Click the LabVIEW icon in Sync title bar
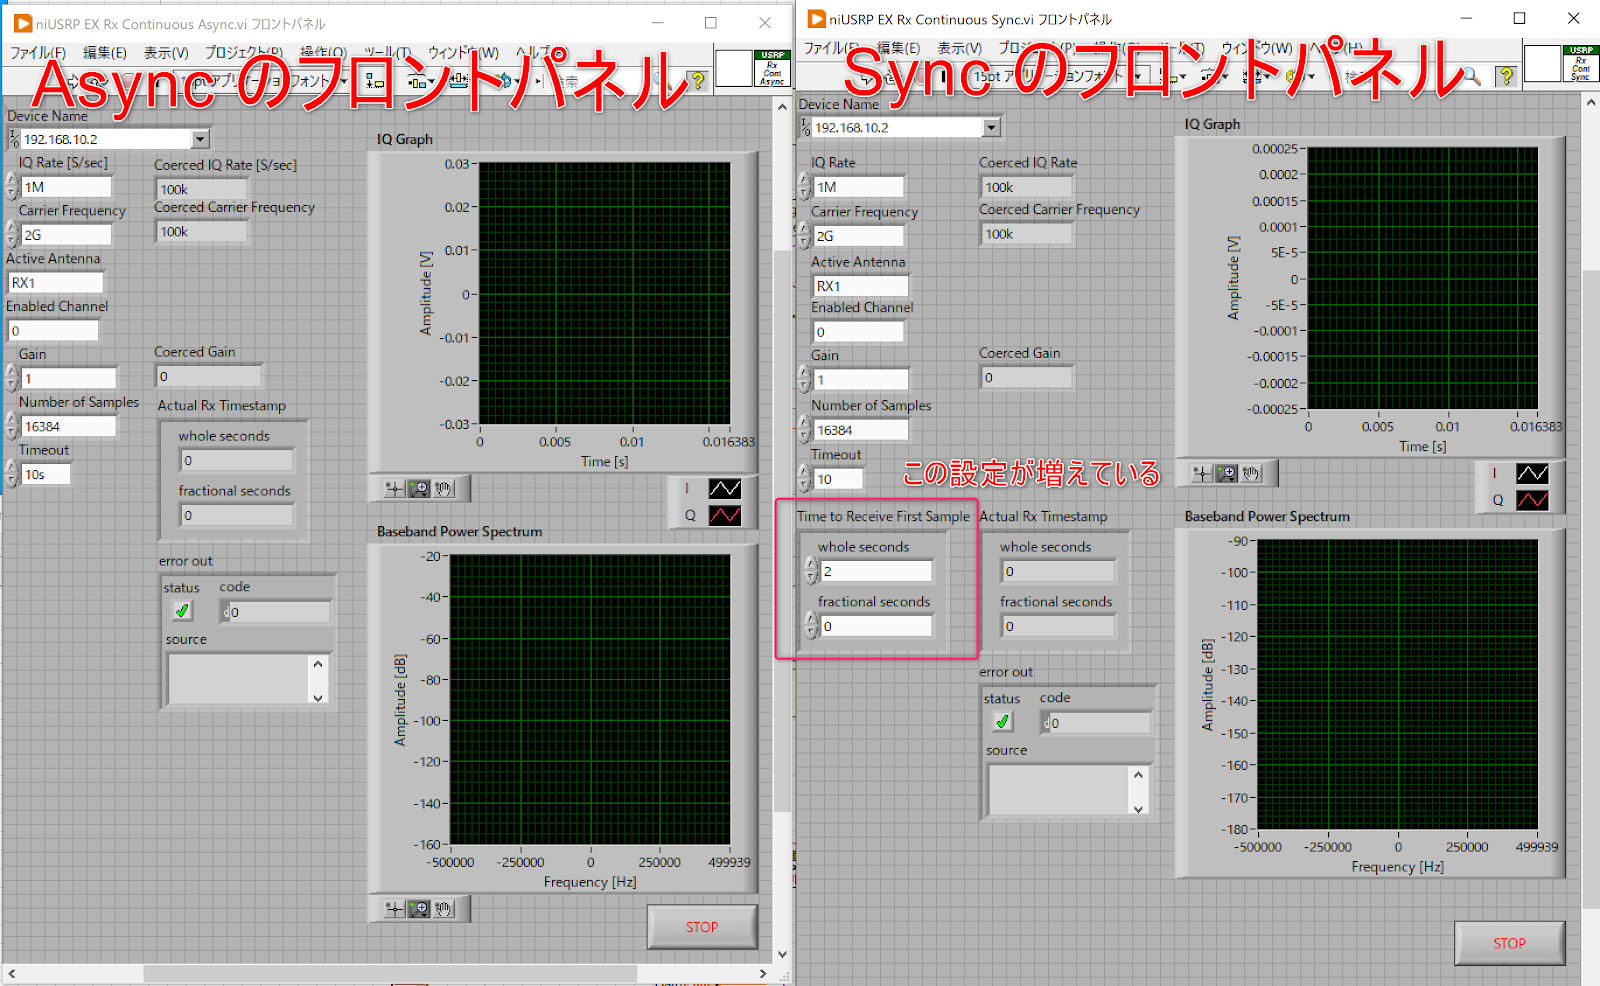 coord(816,18)
